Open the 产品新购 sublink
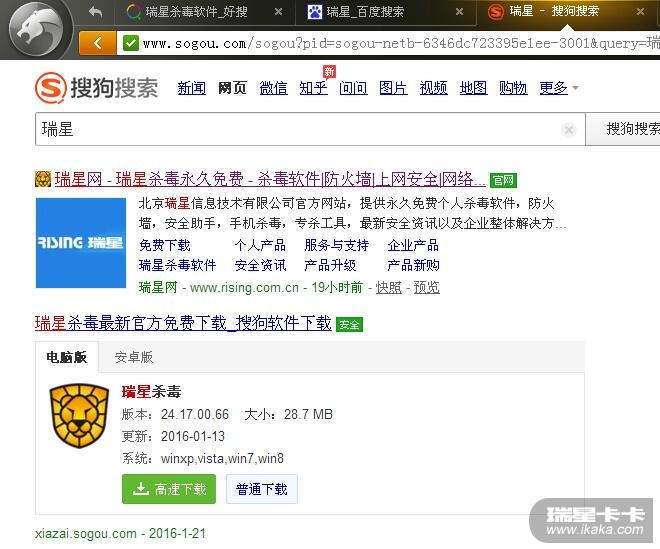The height and width of the screenshot is (549, 660). 413,265
